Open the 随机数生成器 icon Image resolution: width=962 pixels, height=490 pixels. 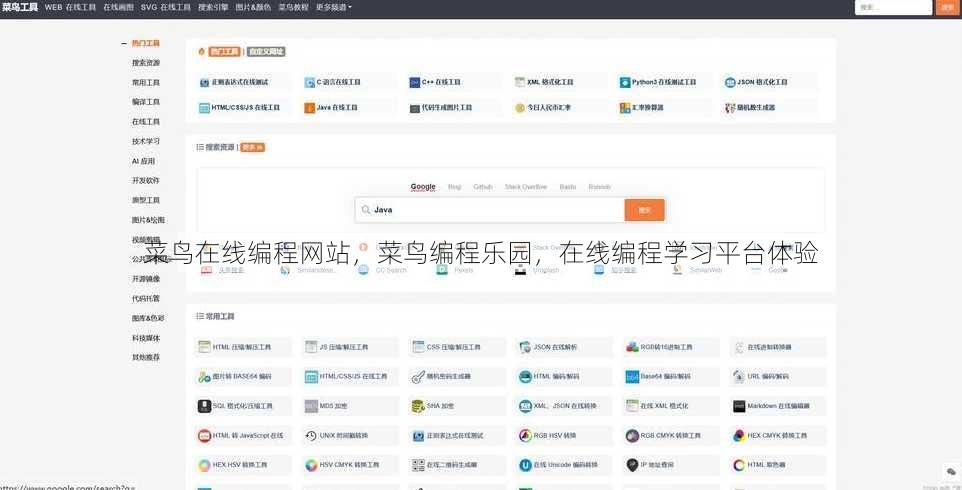(730, 108)
